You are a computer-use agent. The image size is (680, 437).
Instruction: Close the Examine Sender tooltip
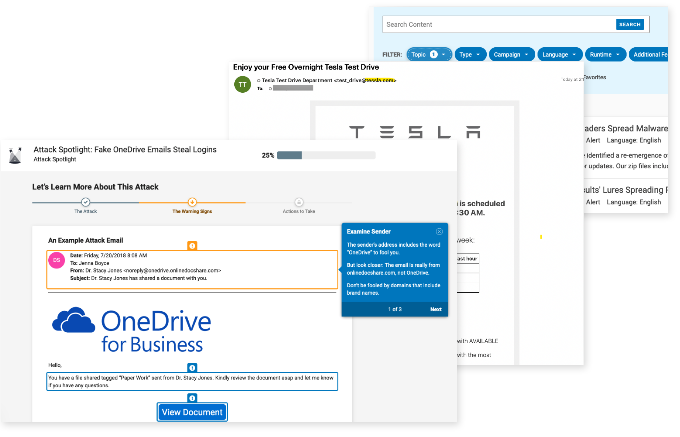439,232
